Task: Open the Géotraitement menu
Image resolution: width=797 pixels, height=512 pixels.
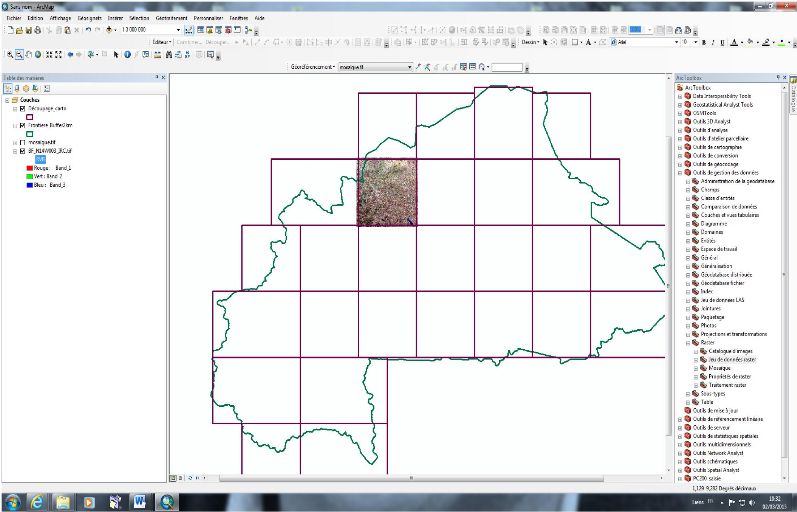Action: pos(171,18)
